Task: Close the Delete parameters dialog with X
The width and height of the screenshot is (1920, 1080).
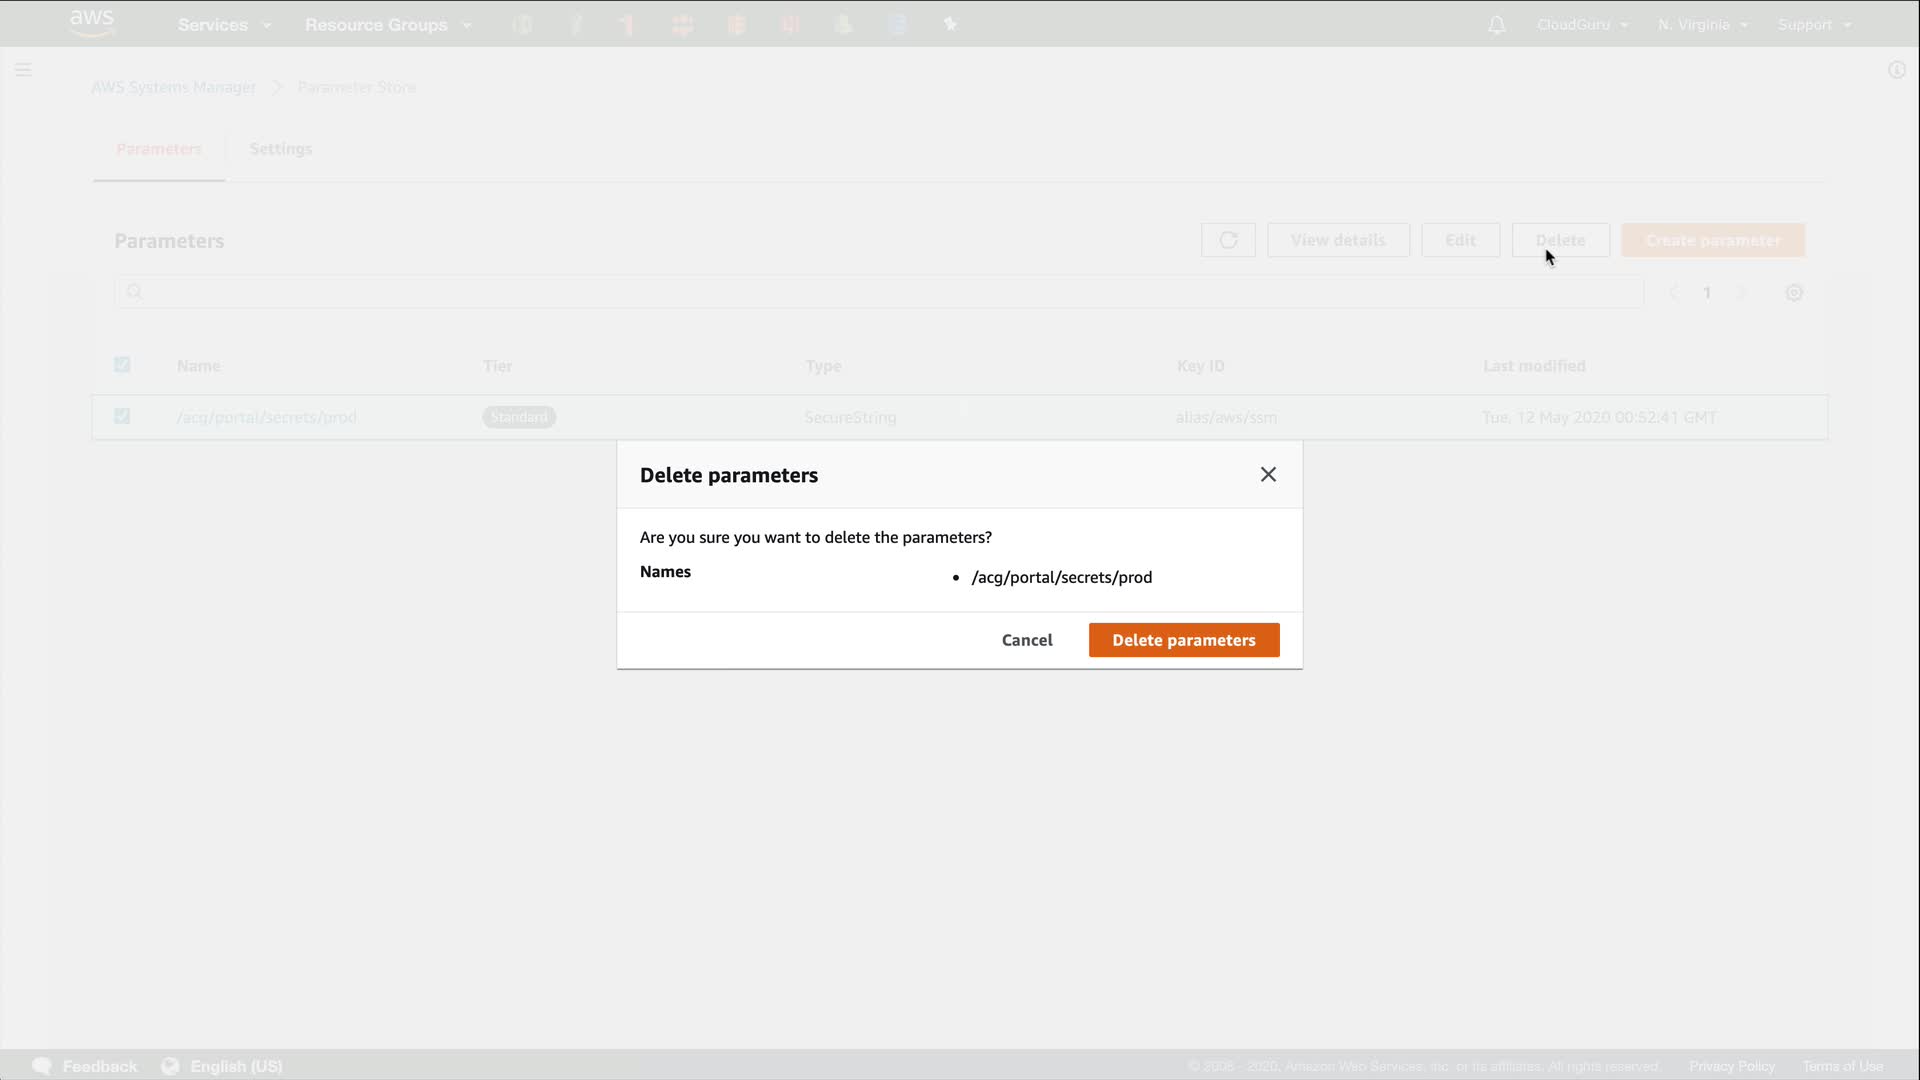Action: [1268, 475]
